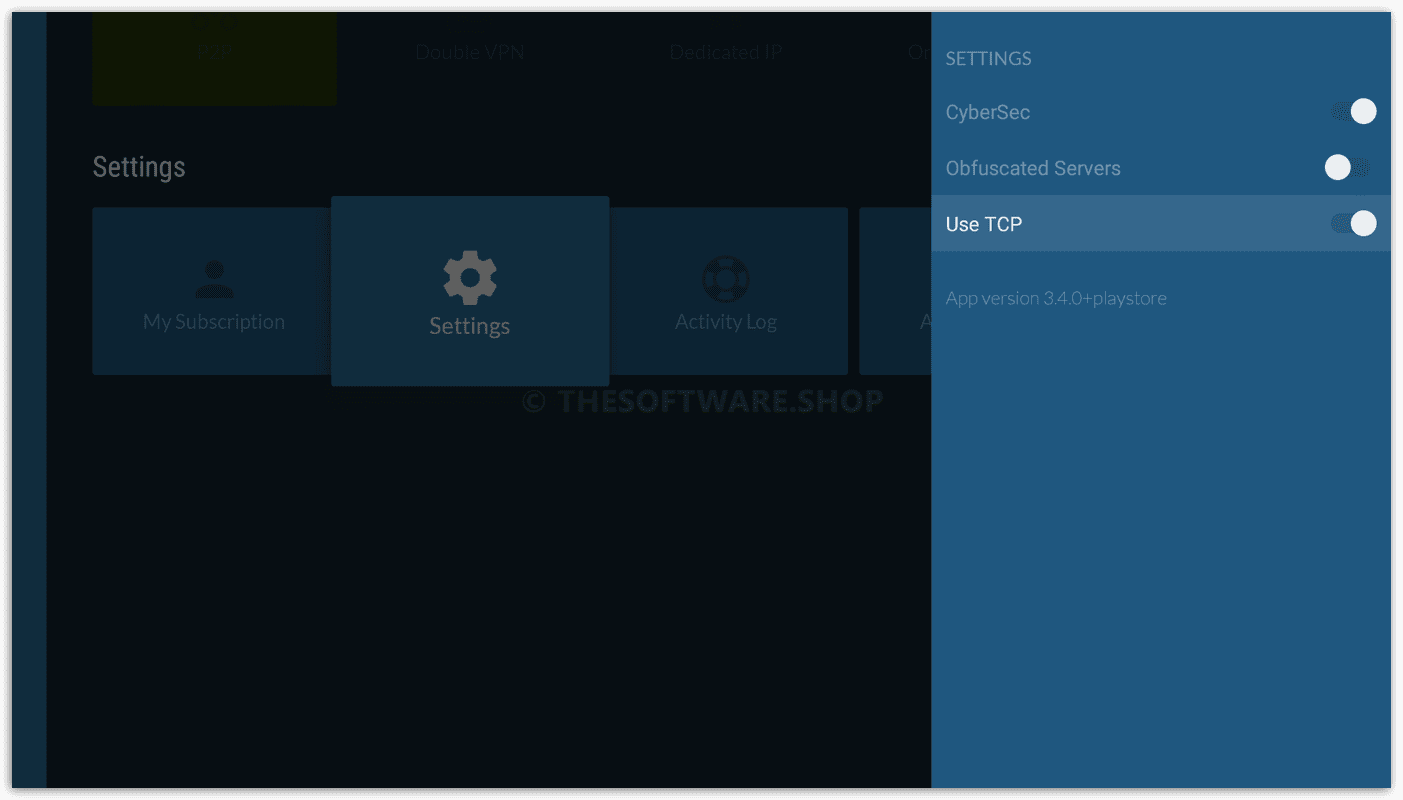Select the SETTINGS panel header text

point(988,59)
